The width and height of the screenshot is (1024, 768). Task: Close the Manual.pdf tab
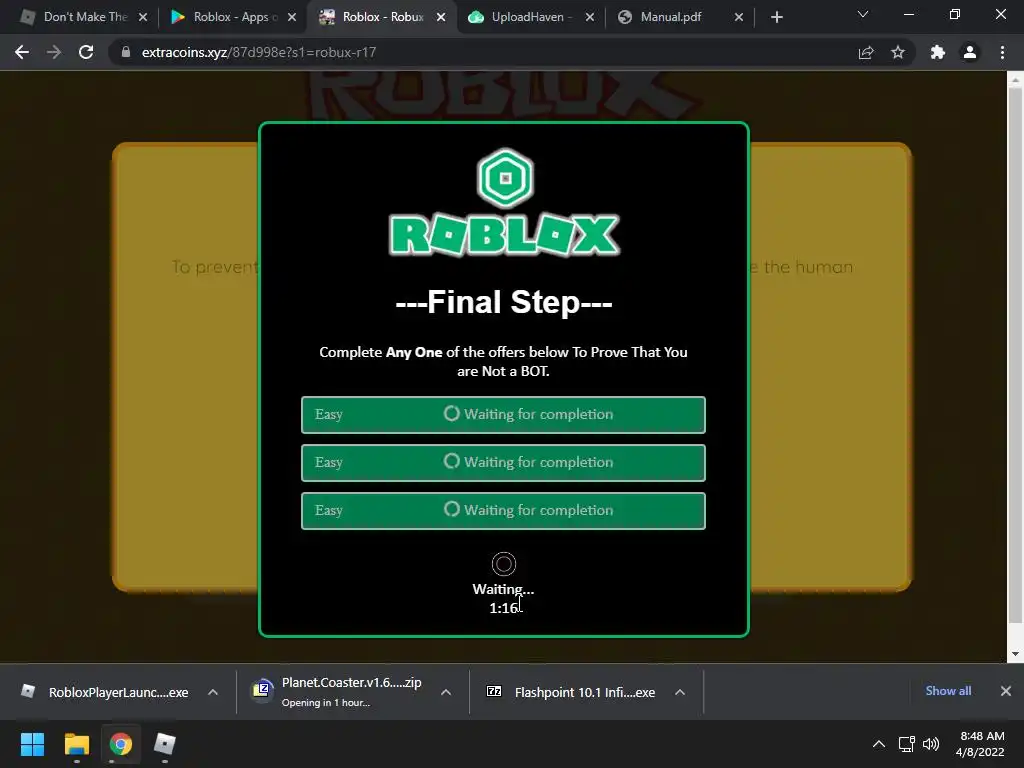(739, 18)
